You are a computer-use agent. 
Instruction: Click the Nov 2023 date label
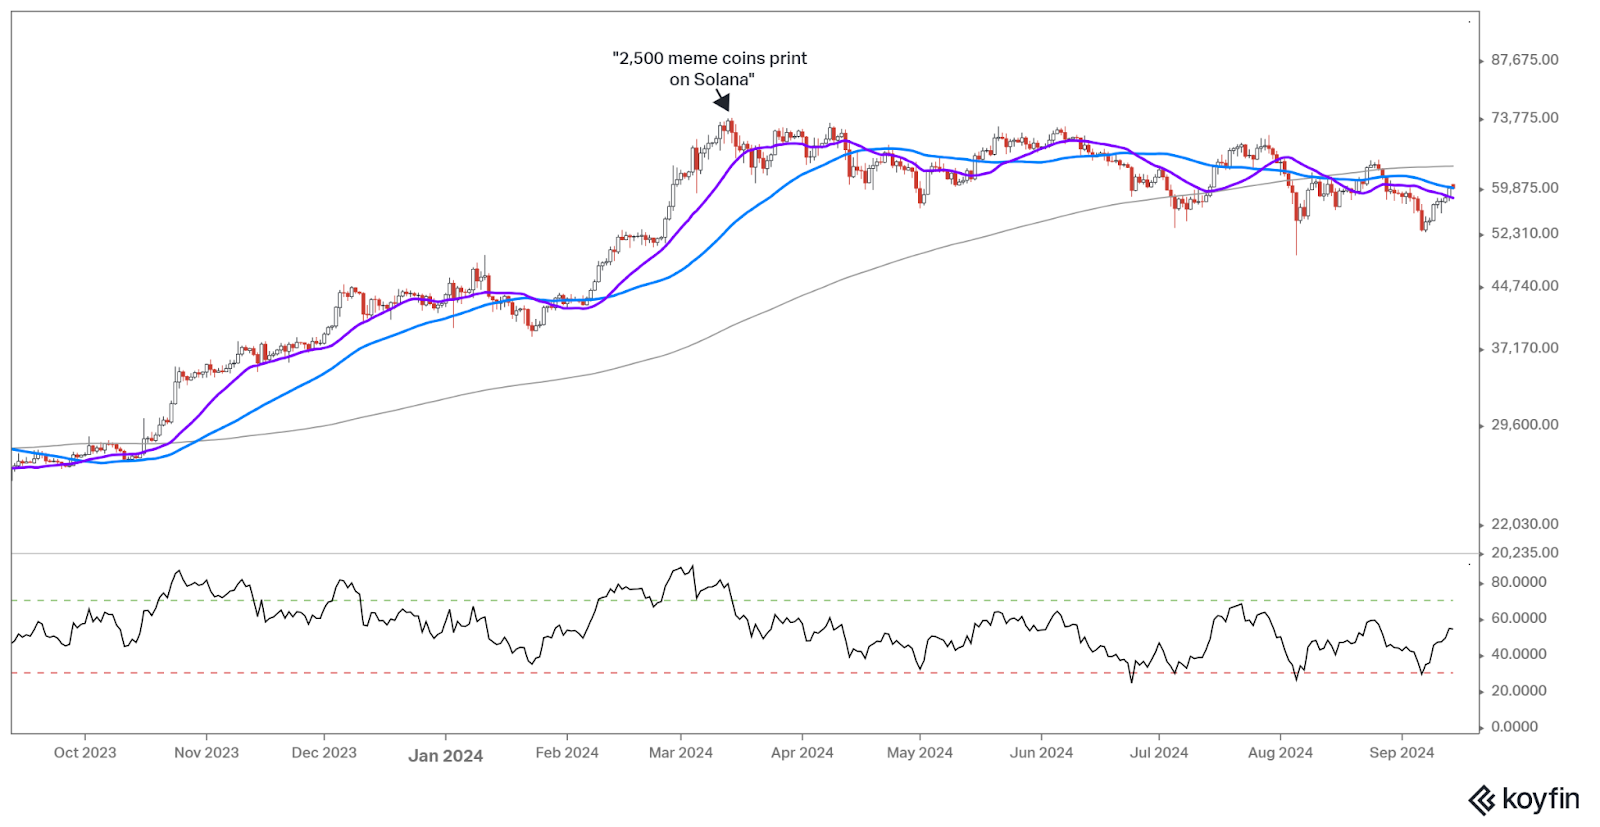(206, 753)
